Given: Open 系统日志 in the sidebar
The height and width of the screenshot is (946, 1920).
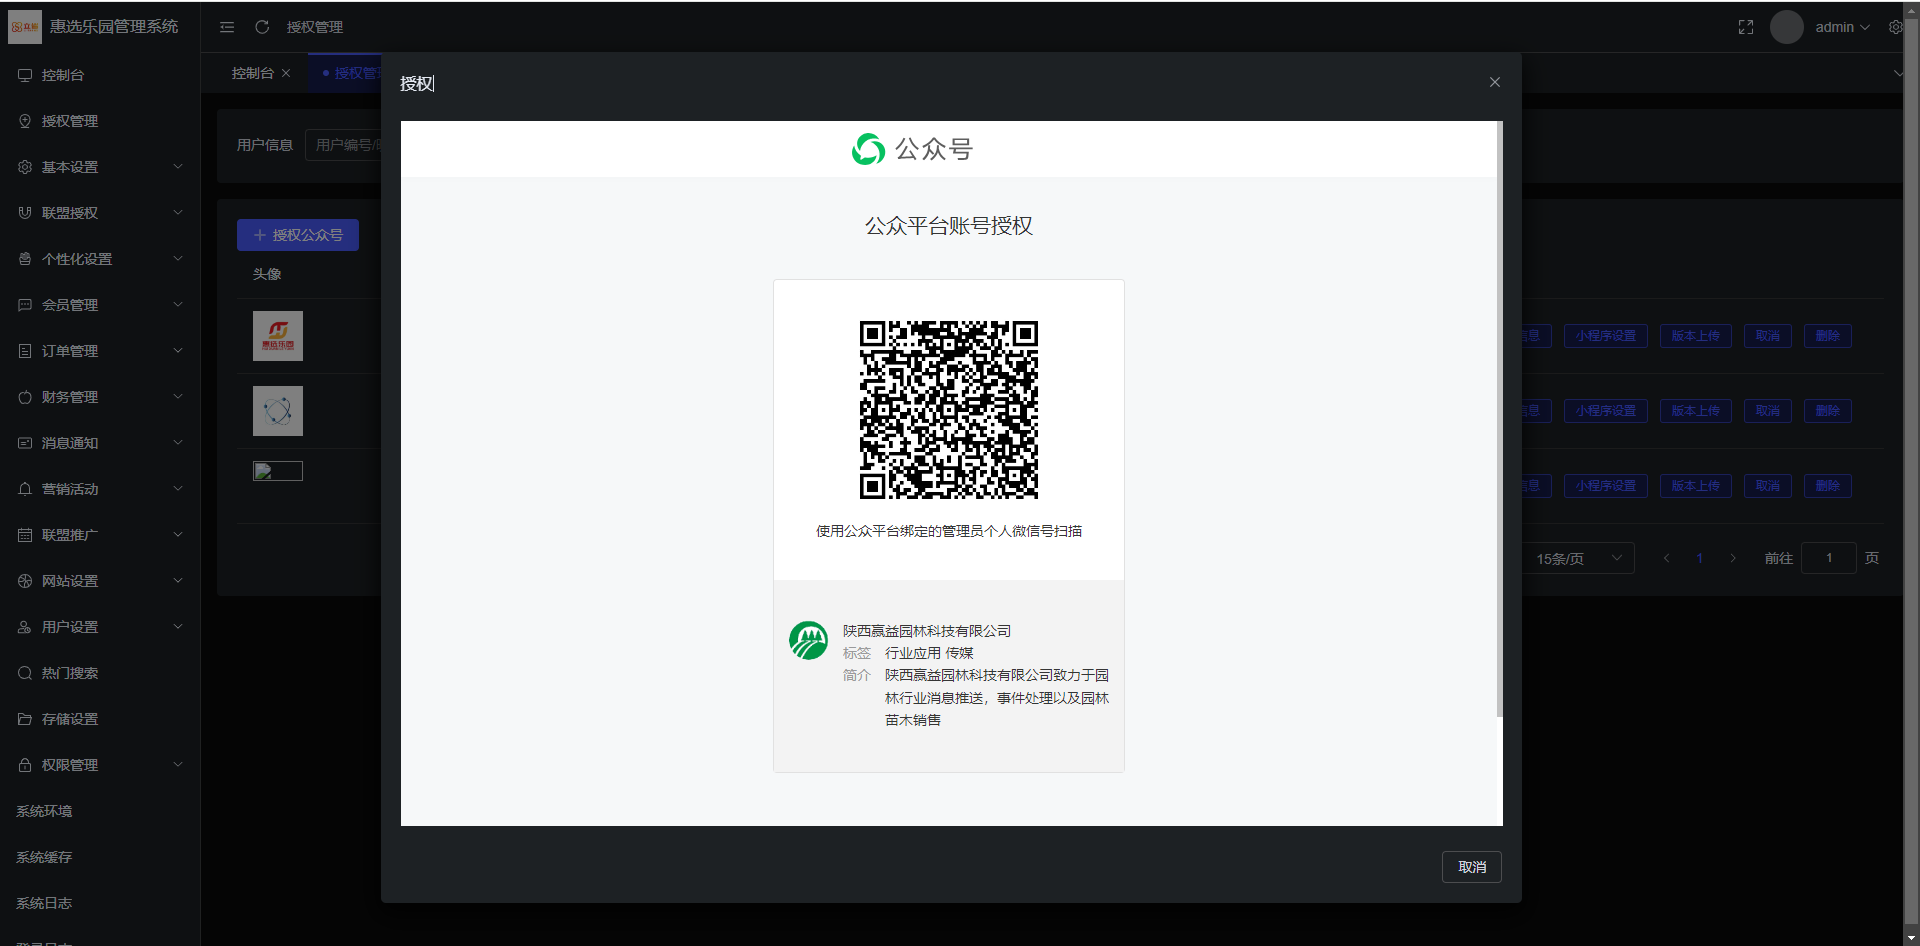Looking at the screenshot, I should click(100, 903).
